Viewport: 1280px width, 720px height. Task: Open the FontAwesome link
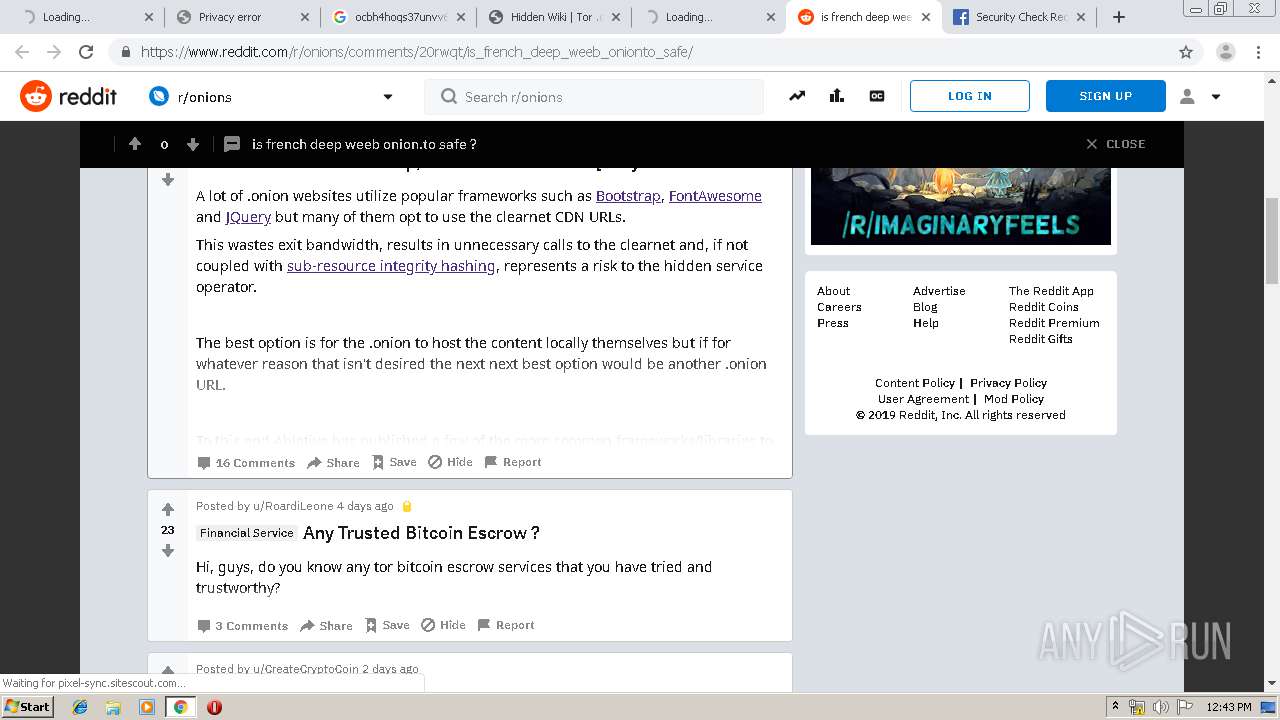point(715,196)
